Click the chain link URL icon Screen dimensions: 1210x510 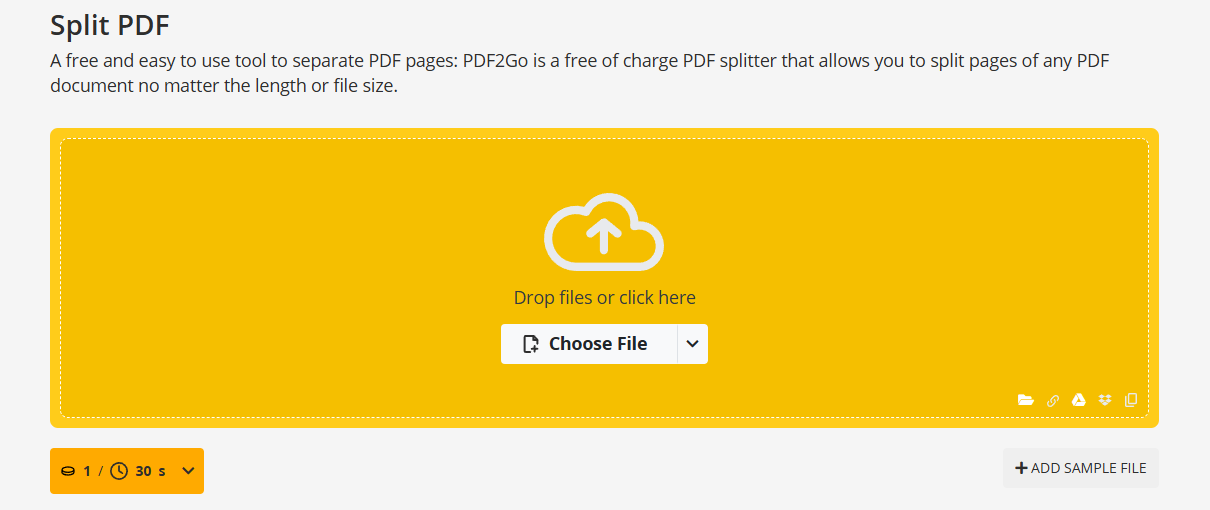click(x=1053, y=400)
